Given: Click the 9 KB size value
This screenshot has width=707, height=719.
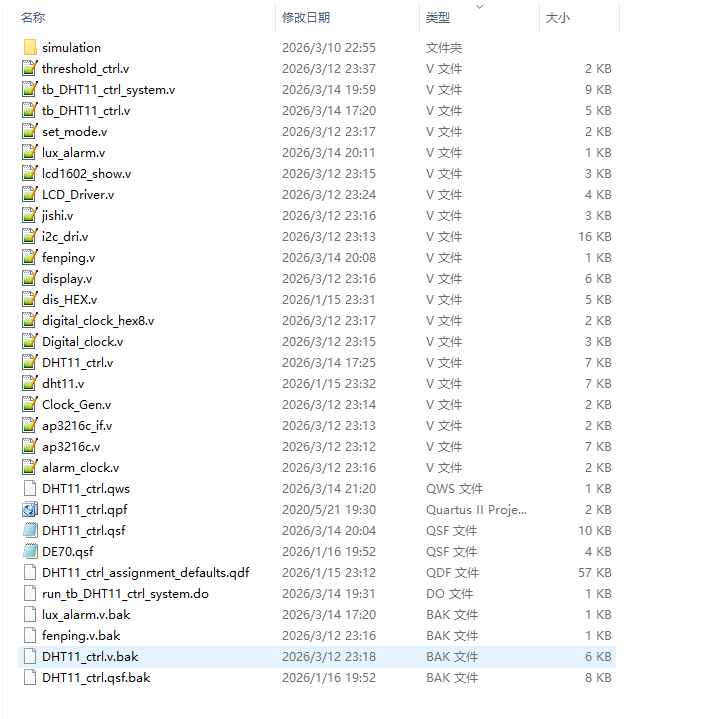Looking at the screenshot, I should 598,89.
